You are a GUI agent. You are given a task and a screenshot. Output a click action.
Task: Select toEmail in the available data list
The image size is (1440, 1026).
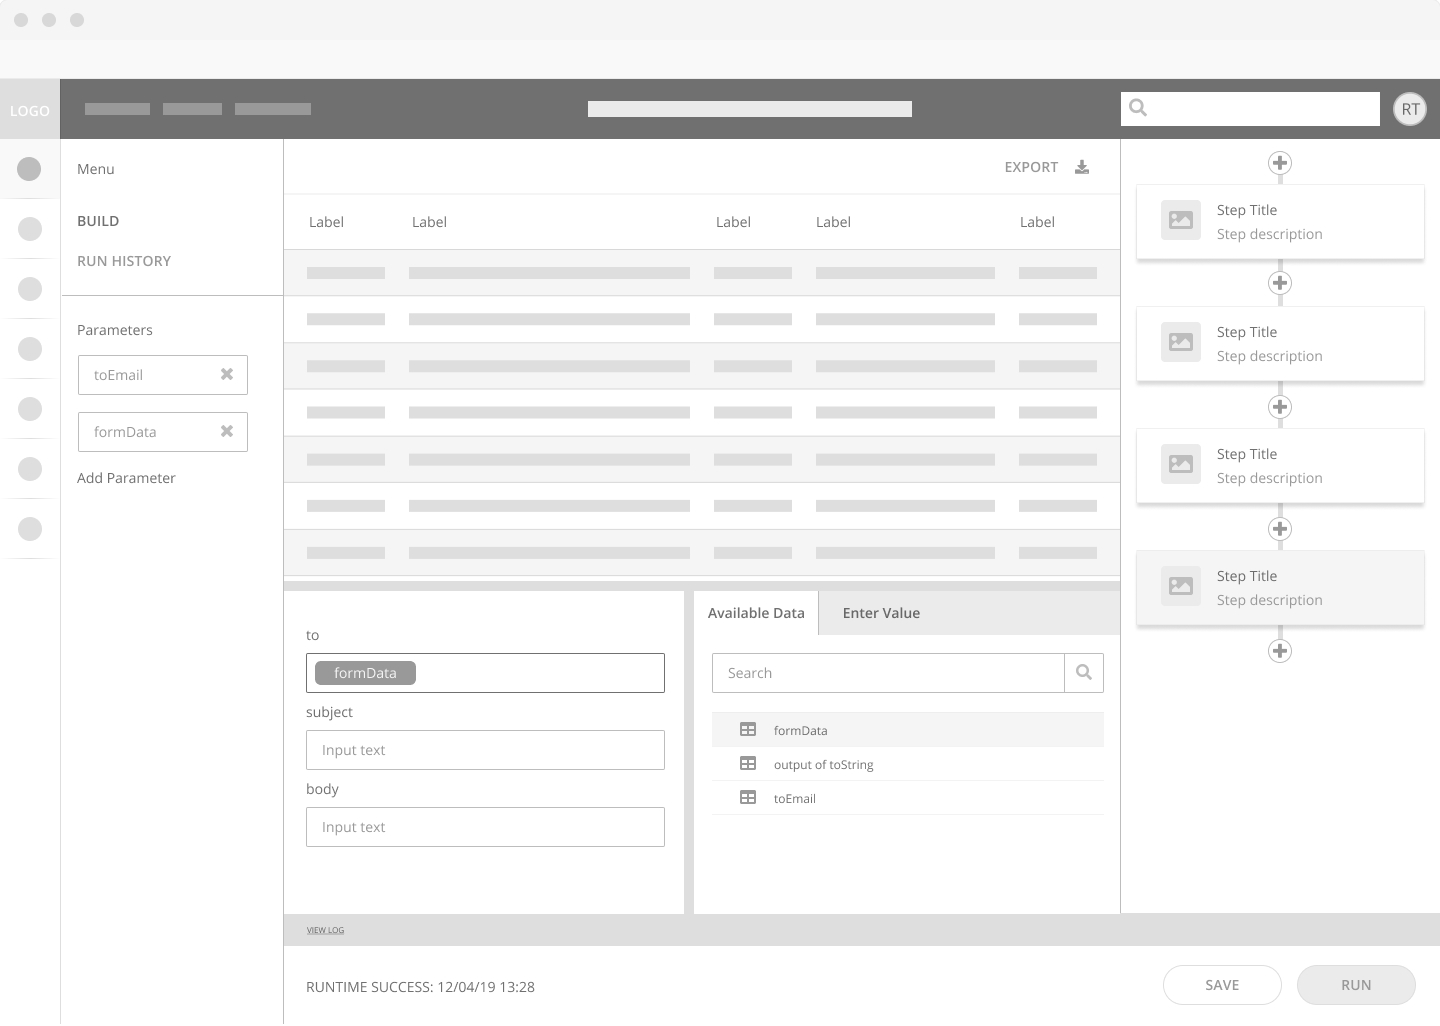[908, 798]
